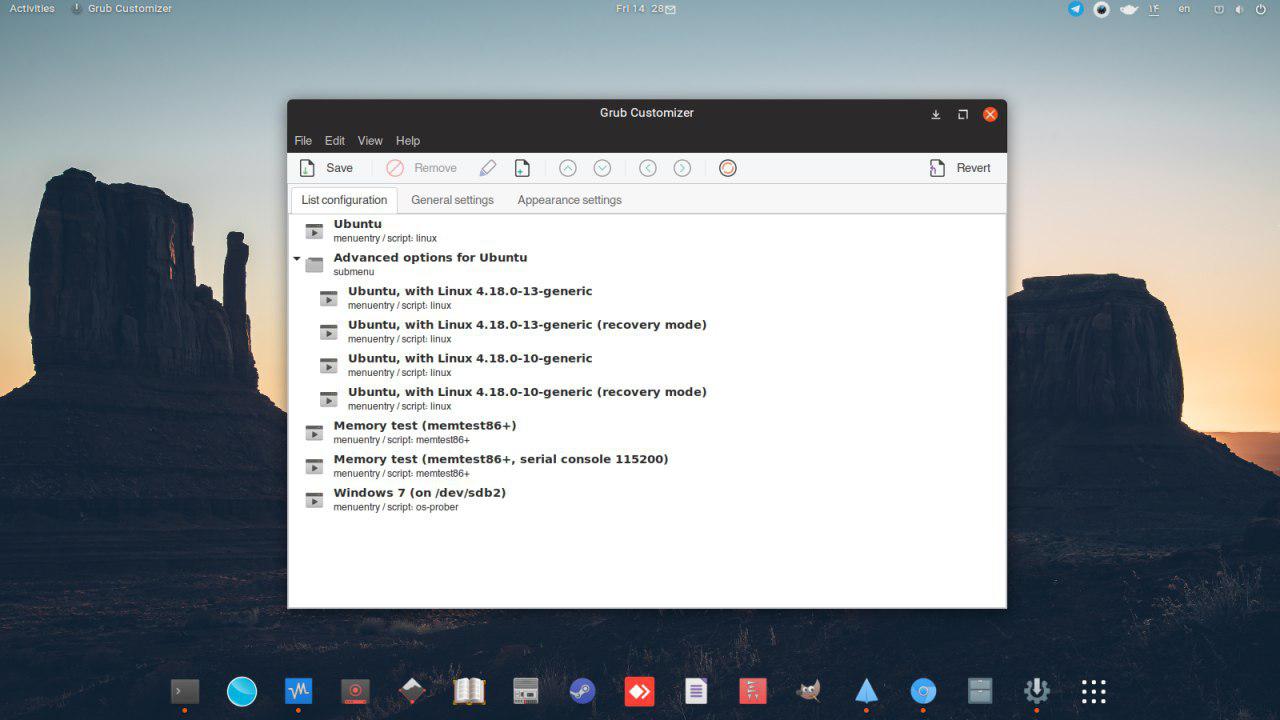The width and height of the screenshot is (1280, 720).
Task: Click the pencil edit entry icon
Action: point(487,168)
